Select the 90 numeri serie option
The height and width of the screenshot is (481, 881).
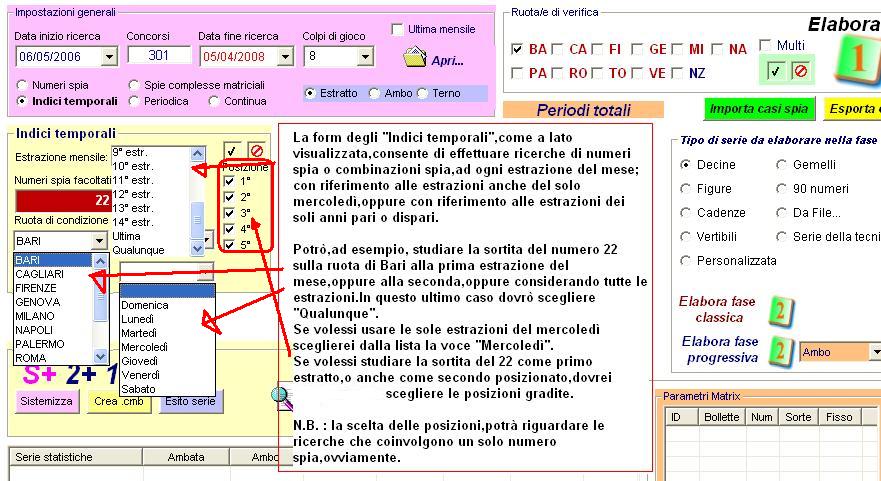[x=782, y=189]
